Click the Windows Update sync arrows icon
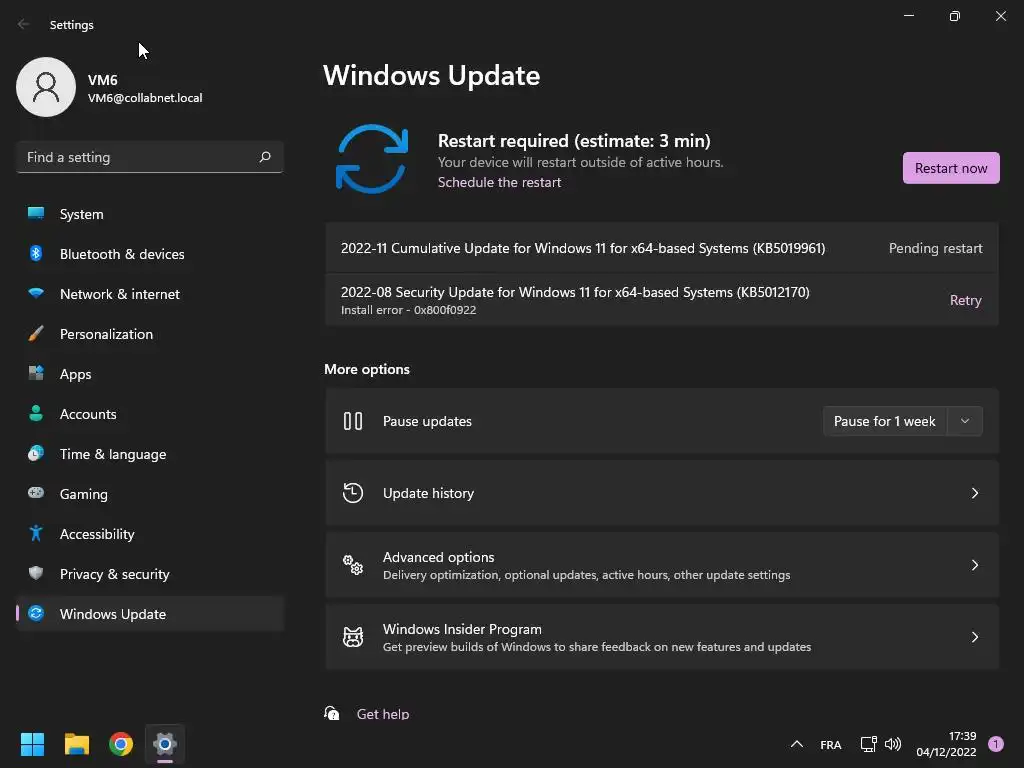This screenshot has width=1024, height=768. [x=372, y=159]
